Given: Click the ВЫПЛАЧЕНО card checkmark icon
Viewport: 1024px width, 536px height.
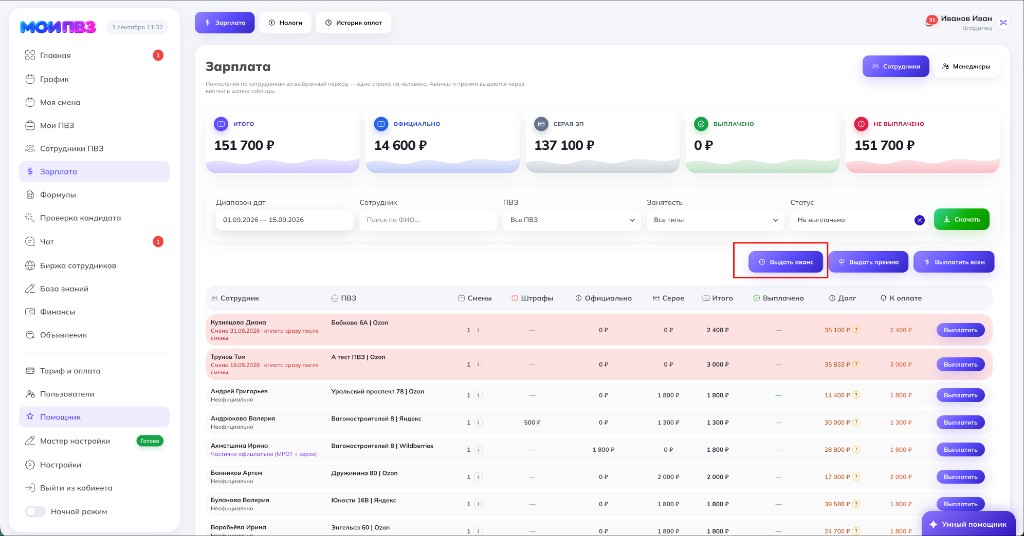Looking at the screenshot, I should 701,123.
